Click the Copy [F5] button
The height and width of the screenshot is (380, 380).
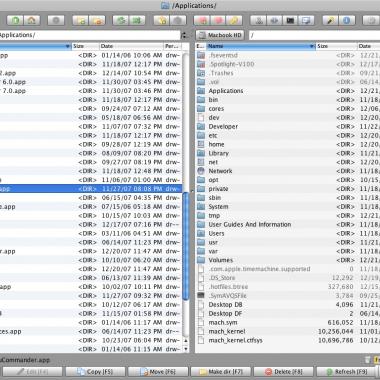point(95,372)
